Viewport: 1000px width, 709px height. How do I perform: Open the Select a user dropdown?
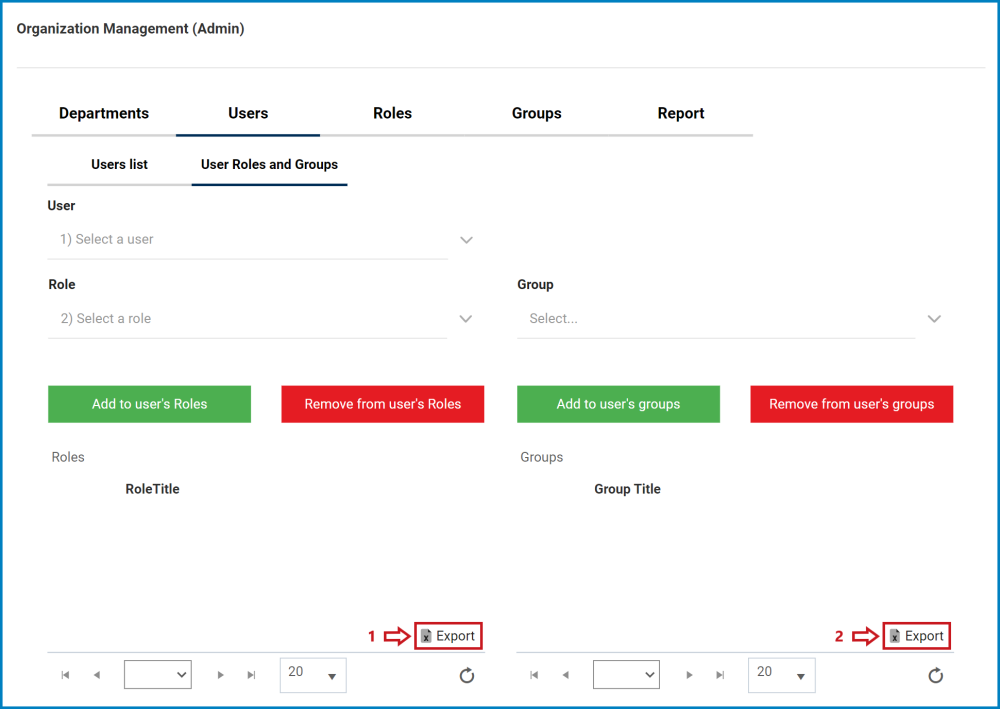point(466,240)
